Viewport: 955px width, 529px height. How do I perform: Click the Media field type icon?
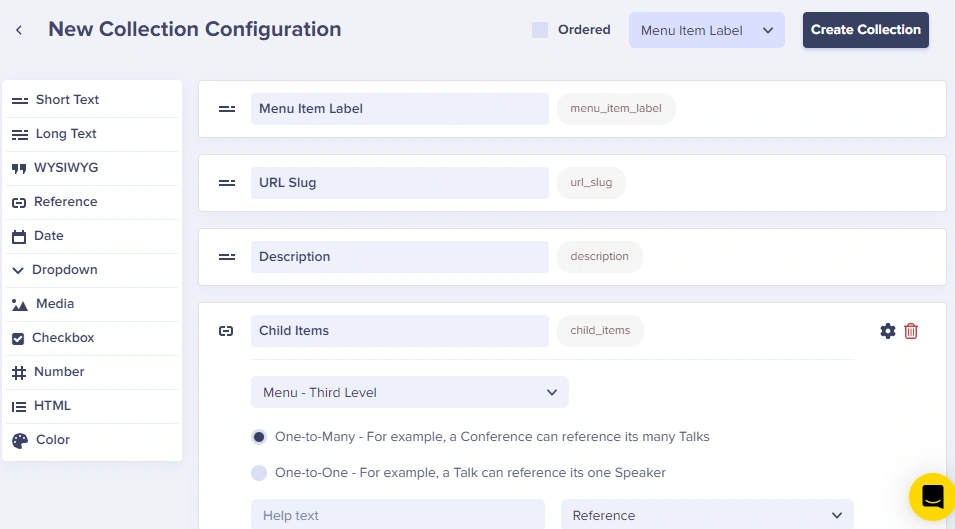pos(20,304)
